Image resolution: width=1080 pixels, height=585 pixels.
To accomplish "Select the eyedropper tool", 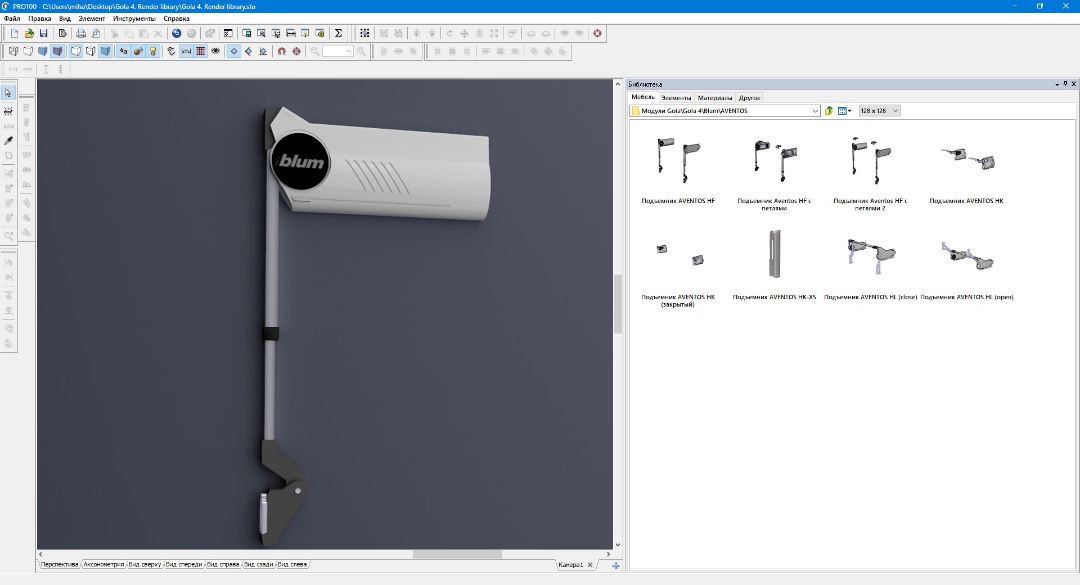I will (x=8, y=141).
